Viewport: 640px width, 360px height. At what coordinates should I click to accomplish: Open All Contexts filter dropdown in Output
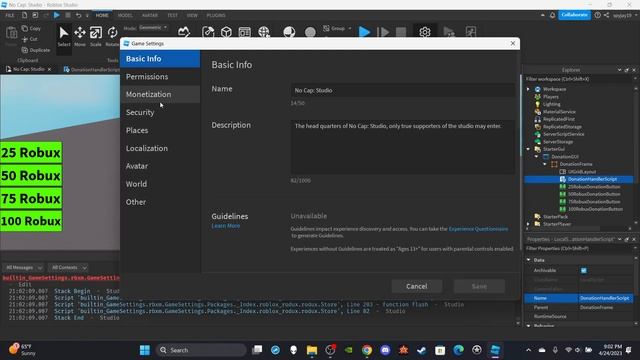tap(68, 268)
